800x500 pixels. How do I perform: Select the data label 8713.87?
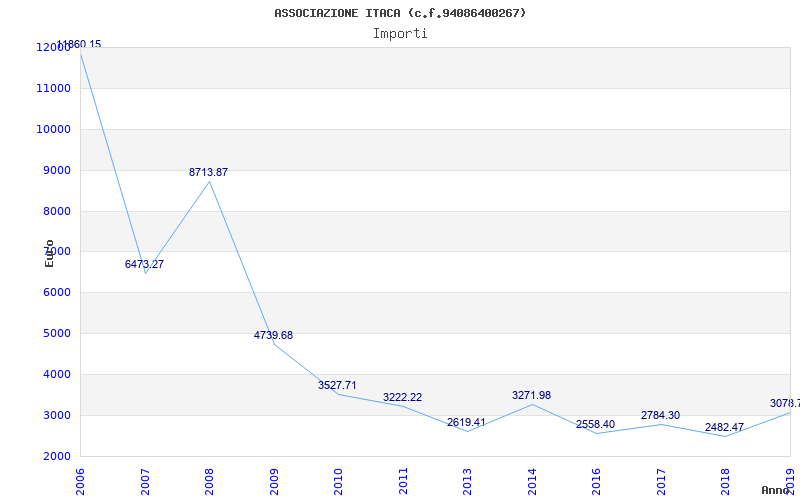click(208, 172)
